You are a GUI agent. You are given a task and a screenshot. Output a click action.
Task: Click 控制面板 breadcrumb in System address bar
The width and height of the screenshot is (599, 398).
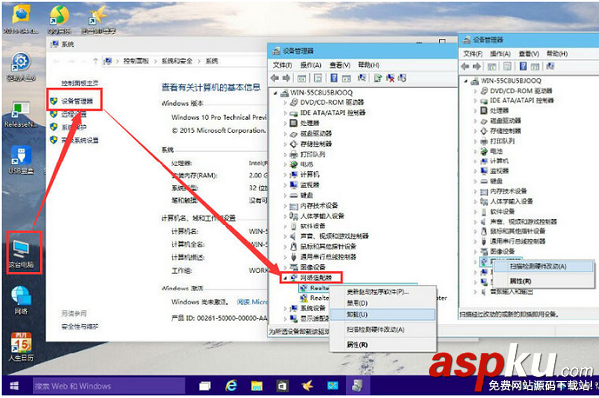pyautogui.click(x=136, y=61)
